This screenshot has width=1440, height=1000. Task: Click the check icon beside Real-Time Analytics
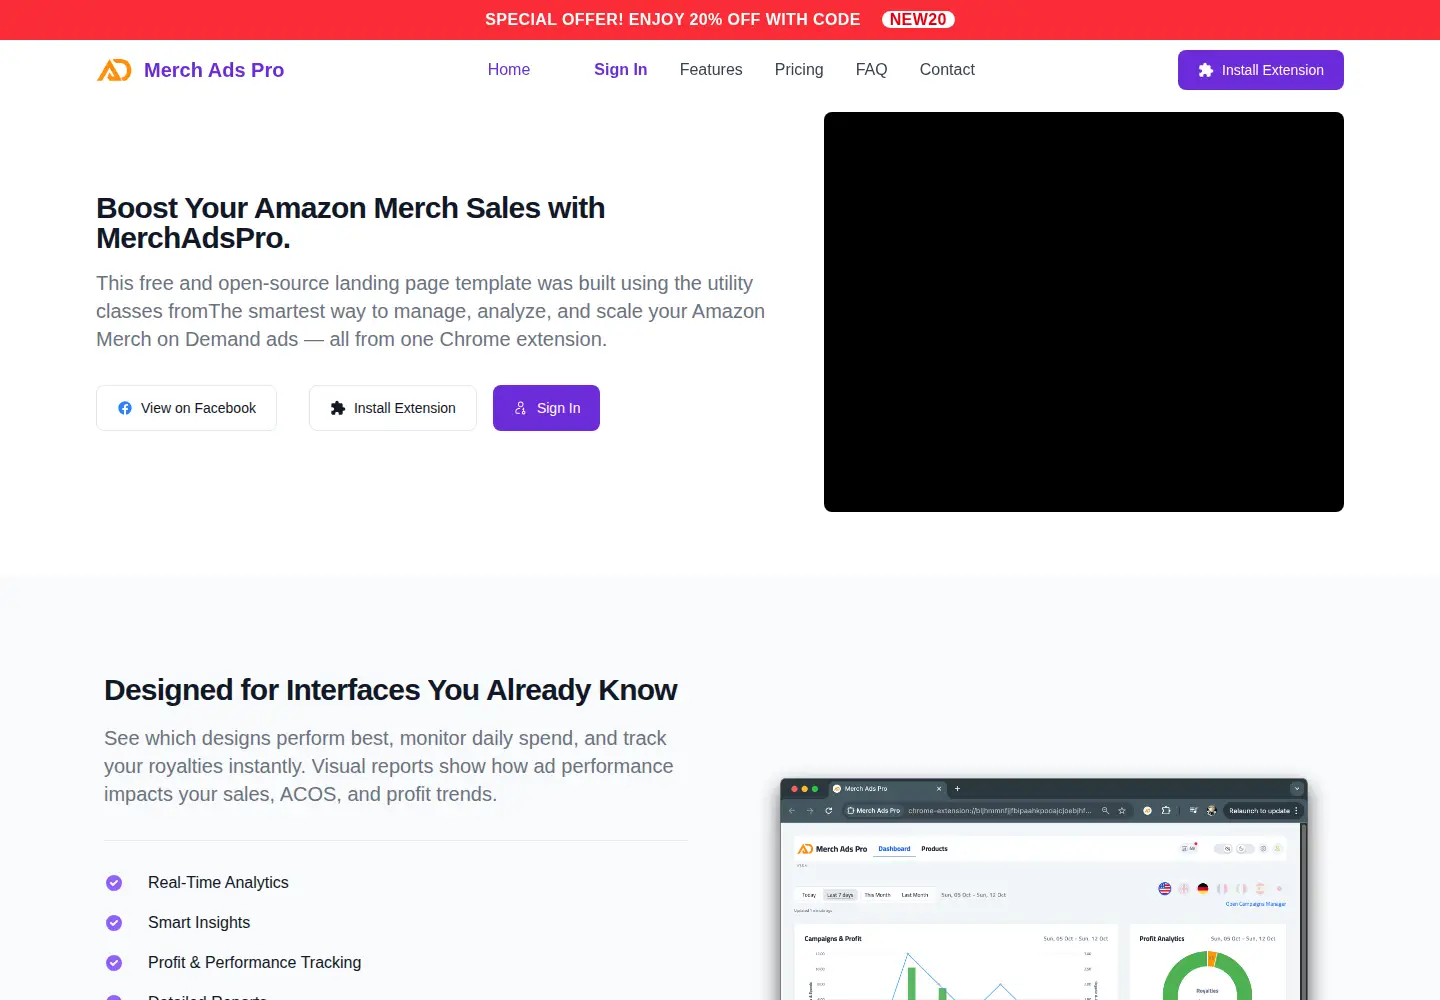[114, 883]
